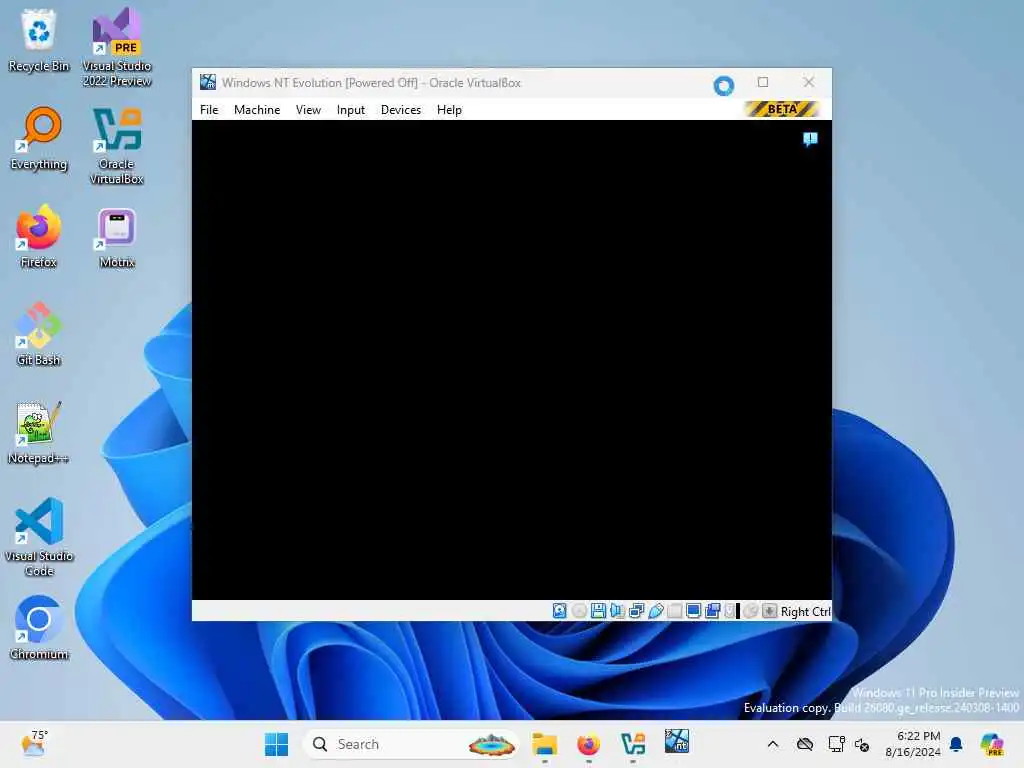Select the Everything desktop shortcut

pyautogui.click(x=39, y=138)
